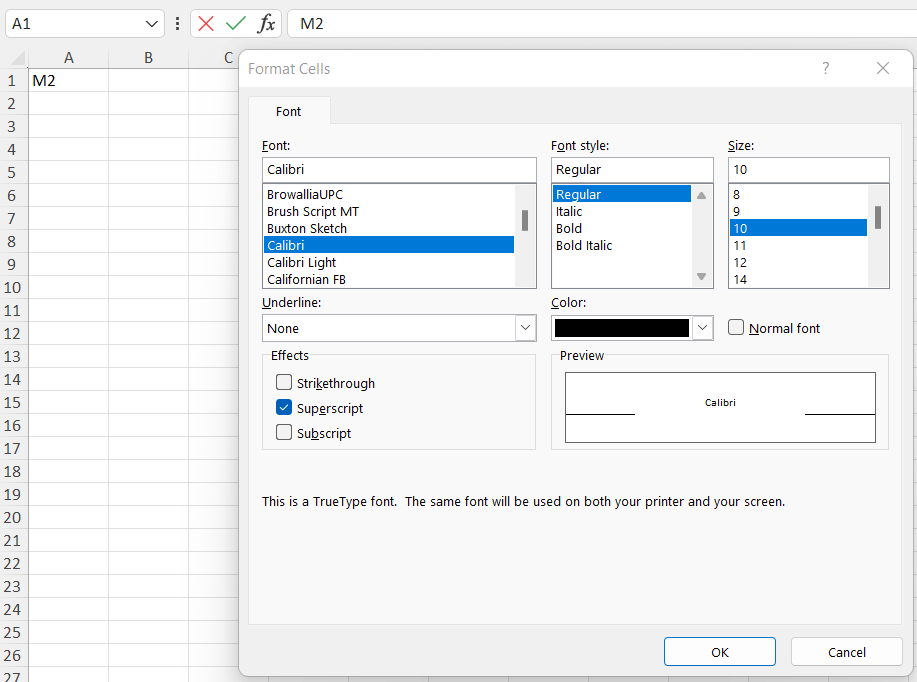
Task: Uncheck the Superscript checkbox
Action: (284, 408)
